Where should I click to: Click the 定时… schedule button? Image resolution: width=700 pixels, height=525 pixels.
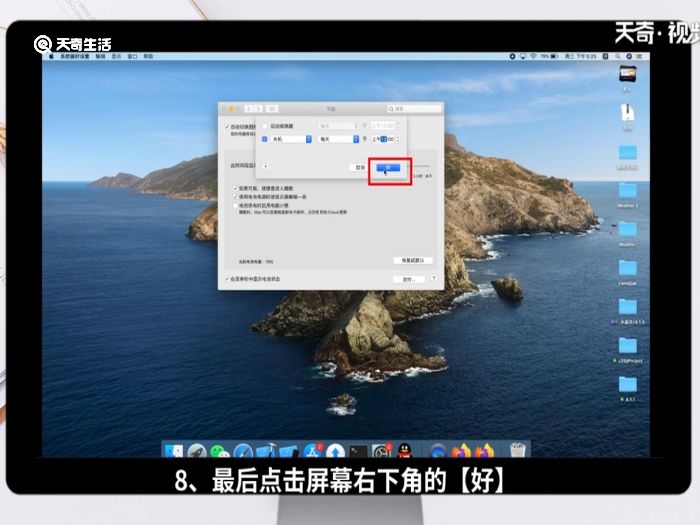(408, 279)
